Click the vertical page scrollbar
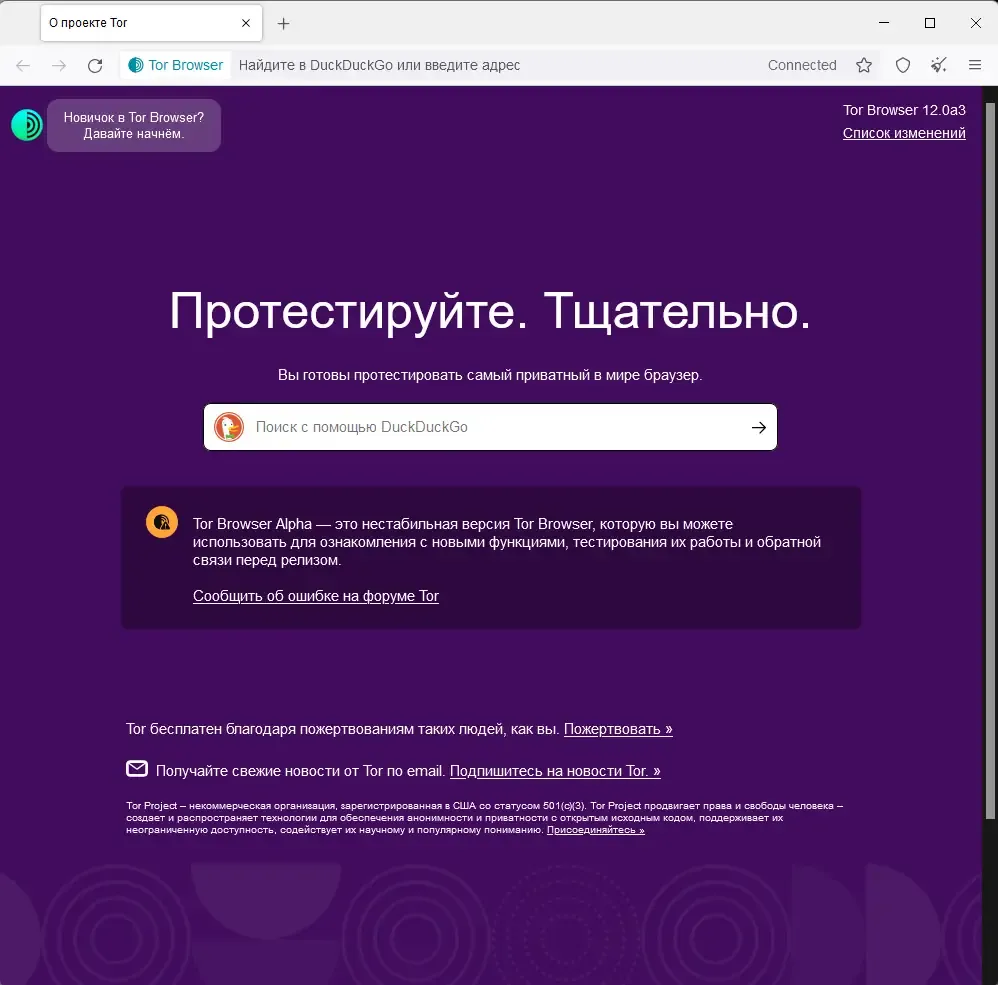The image size is (998, 985). pos(990,461)
